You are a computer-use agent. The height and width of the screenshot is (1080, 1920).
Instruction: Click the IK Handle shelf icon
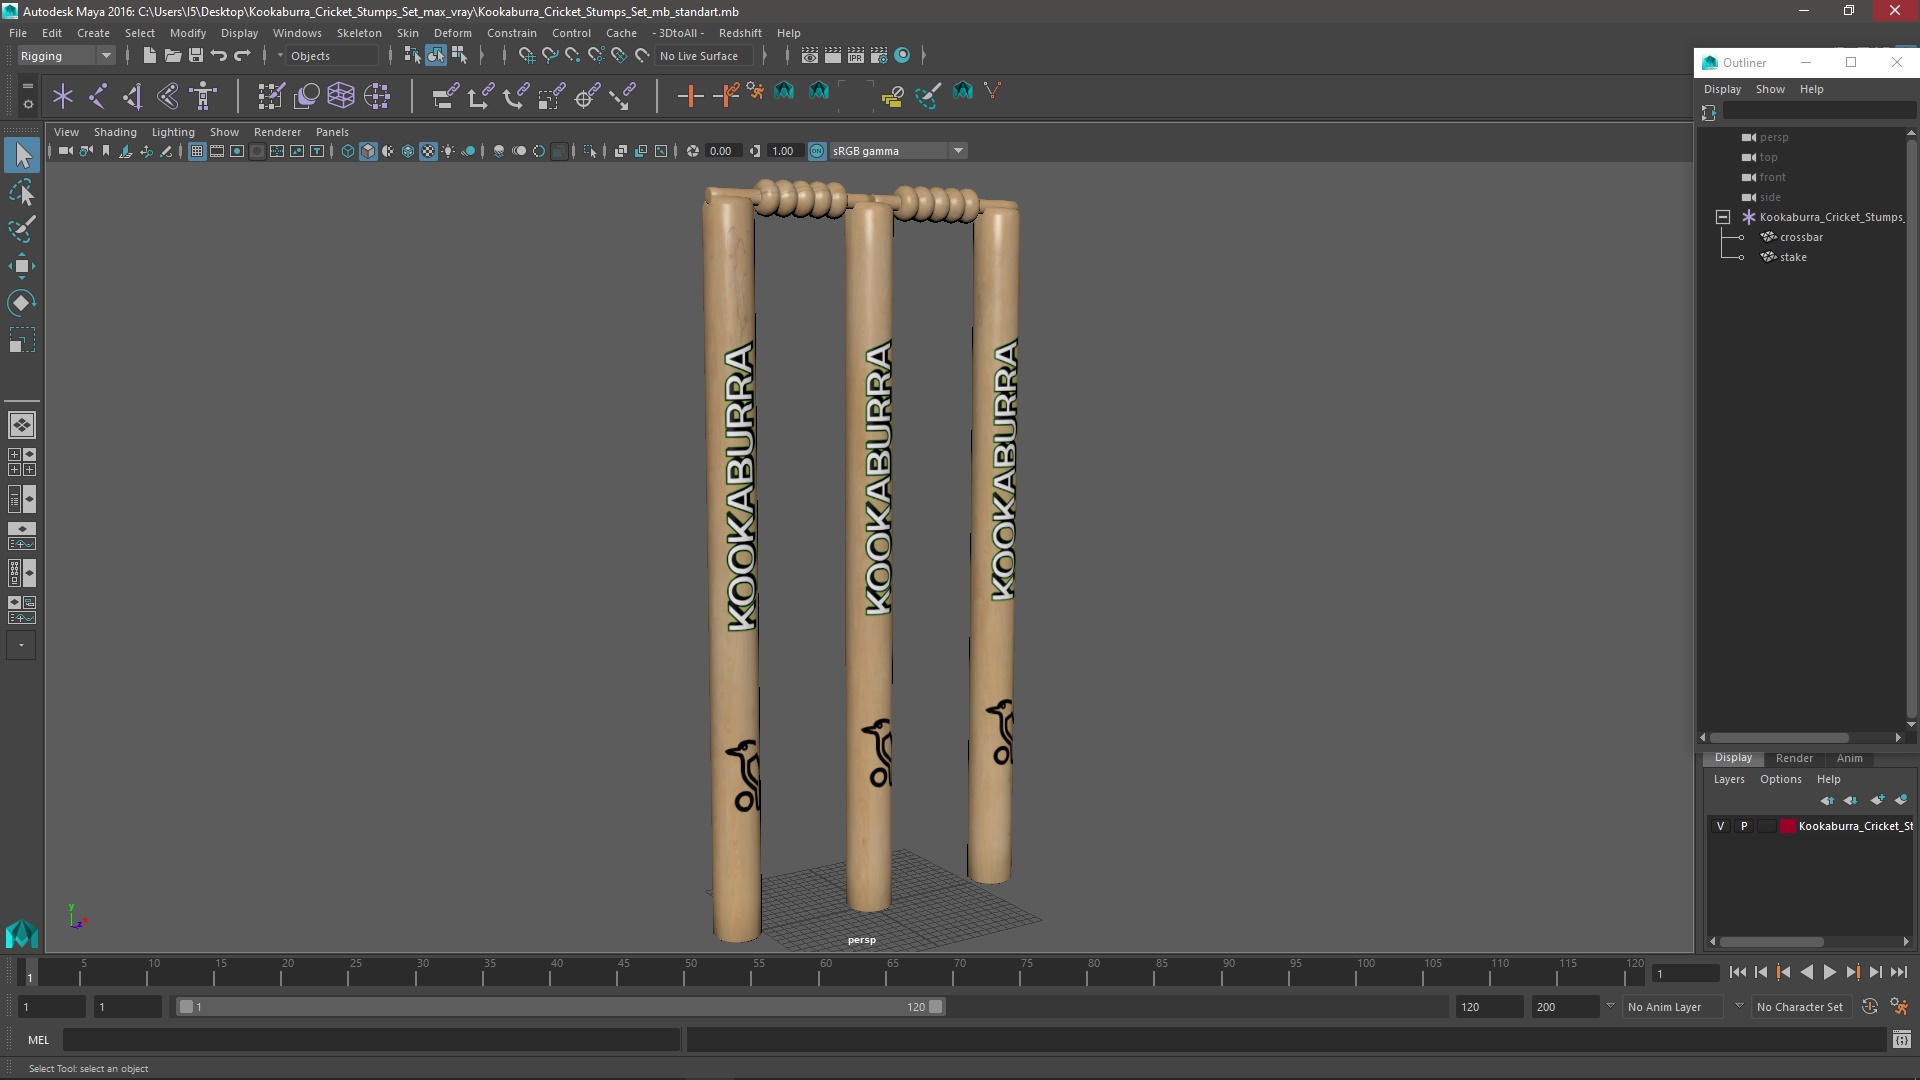click(133, 96)
